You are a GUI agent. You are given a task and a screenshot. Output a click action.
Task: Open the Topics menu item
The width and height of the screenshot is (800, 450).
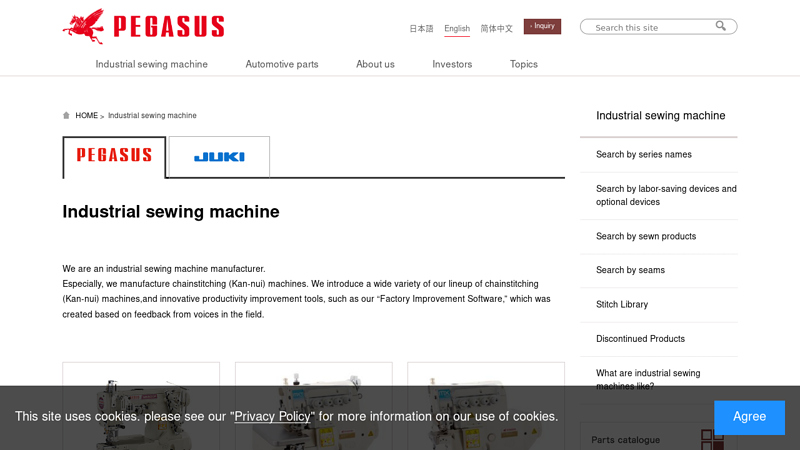tap(524, 64)
